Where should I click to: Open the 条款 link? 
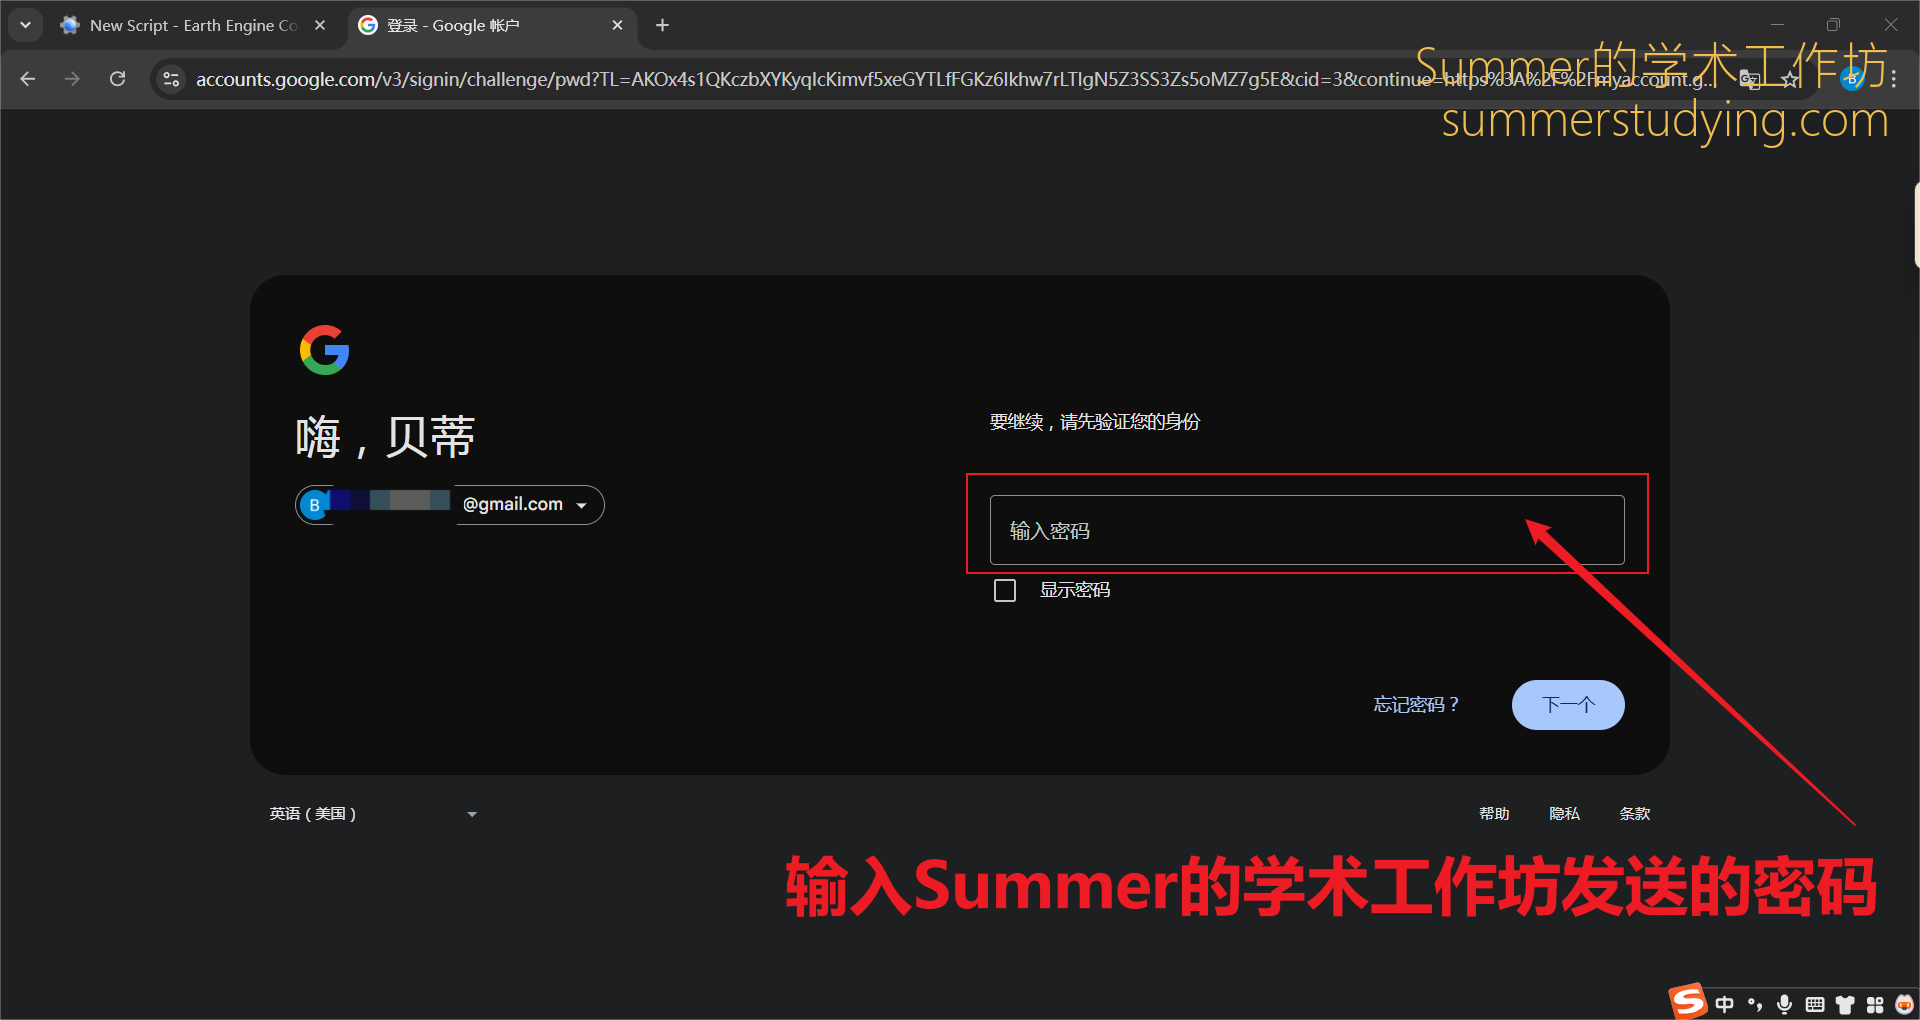[x=1634, y=814]
